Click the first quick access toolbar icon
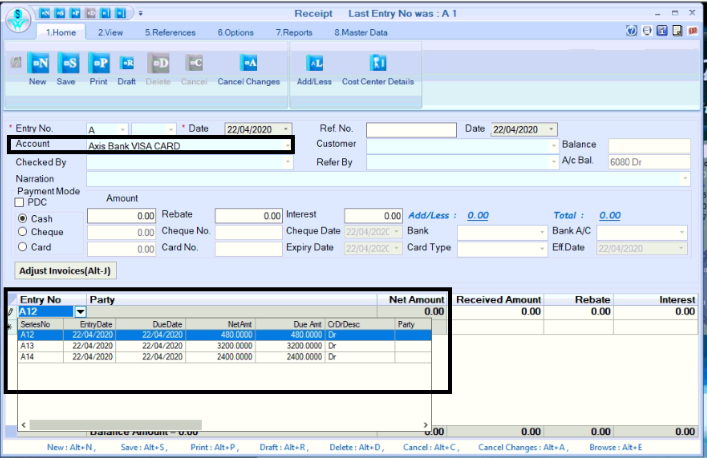Screen dimensions: 707x458 44,13
